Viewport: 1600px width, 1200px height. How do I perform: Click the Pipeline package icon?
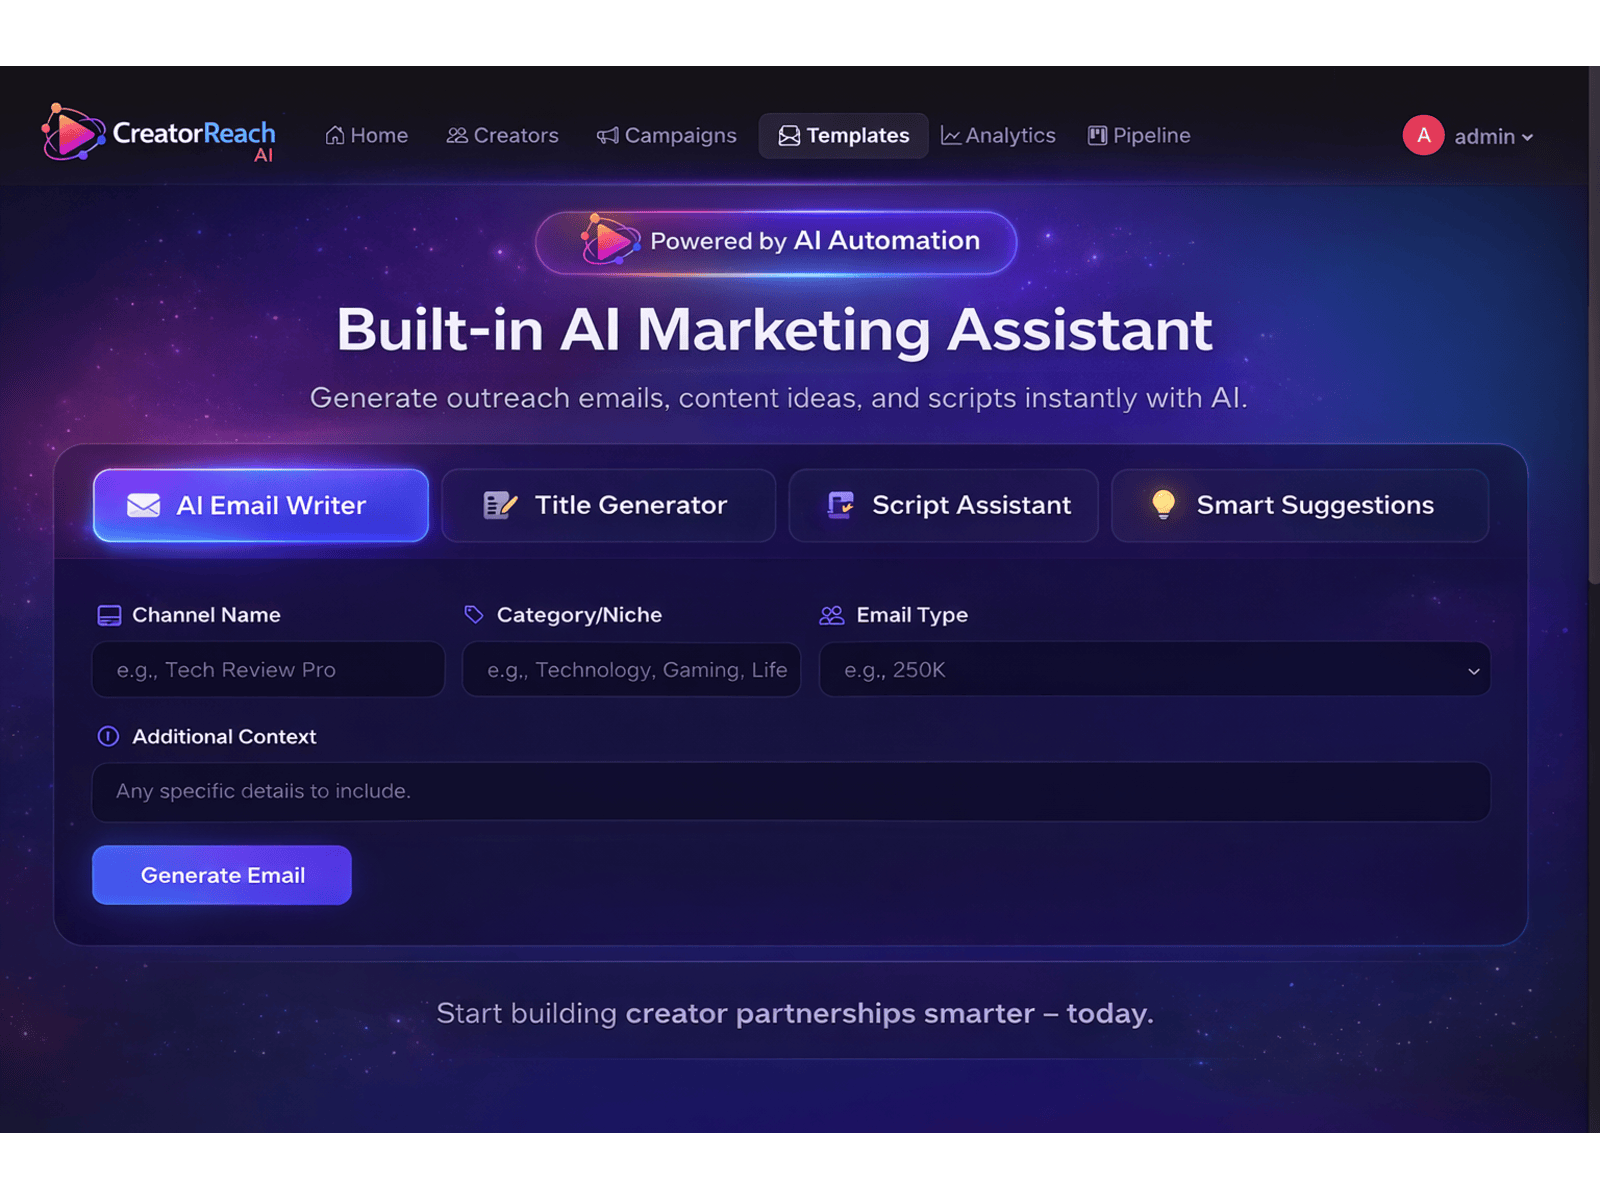click(1097, 135)
